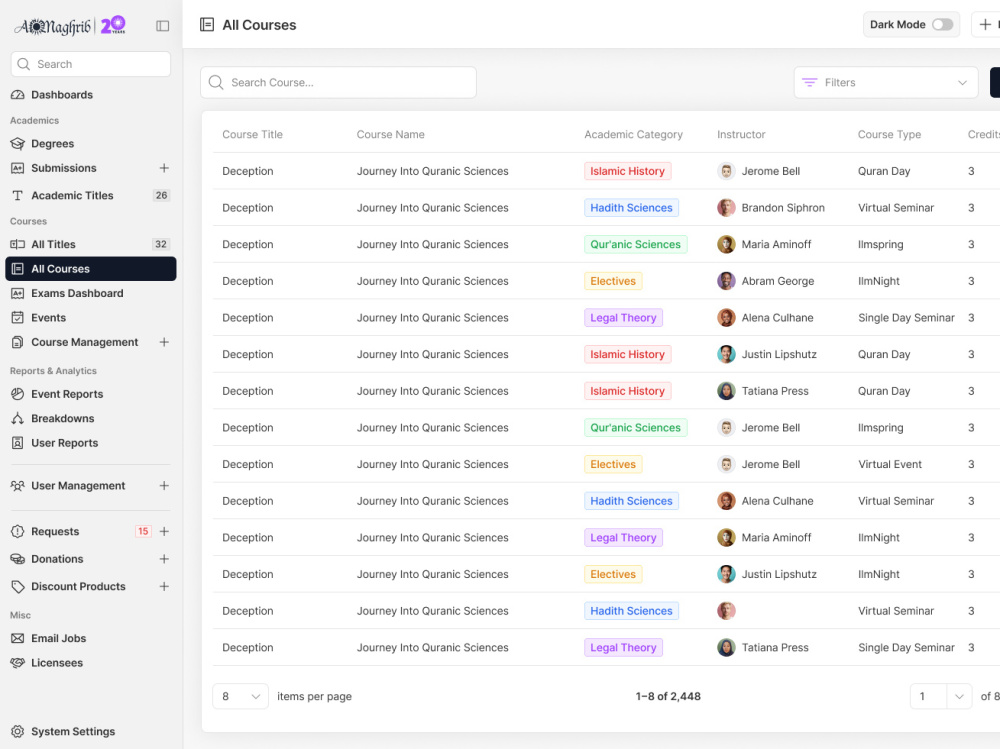Click the Events calendar icon

point(17,318)
